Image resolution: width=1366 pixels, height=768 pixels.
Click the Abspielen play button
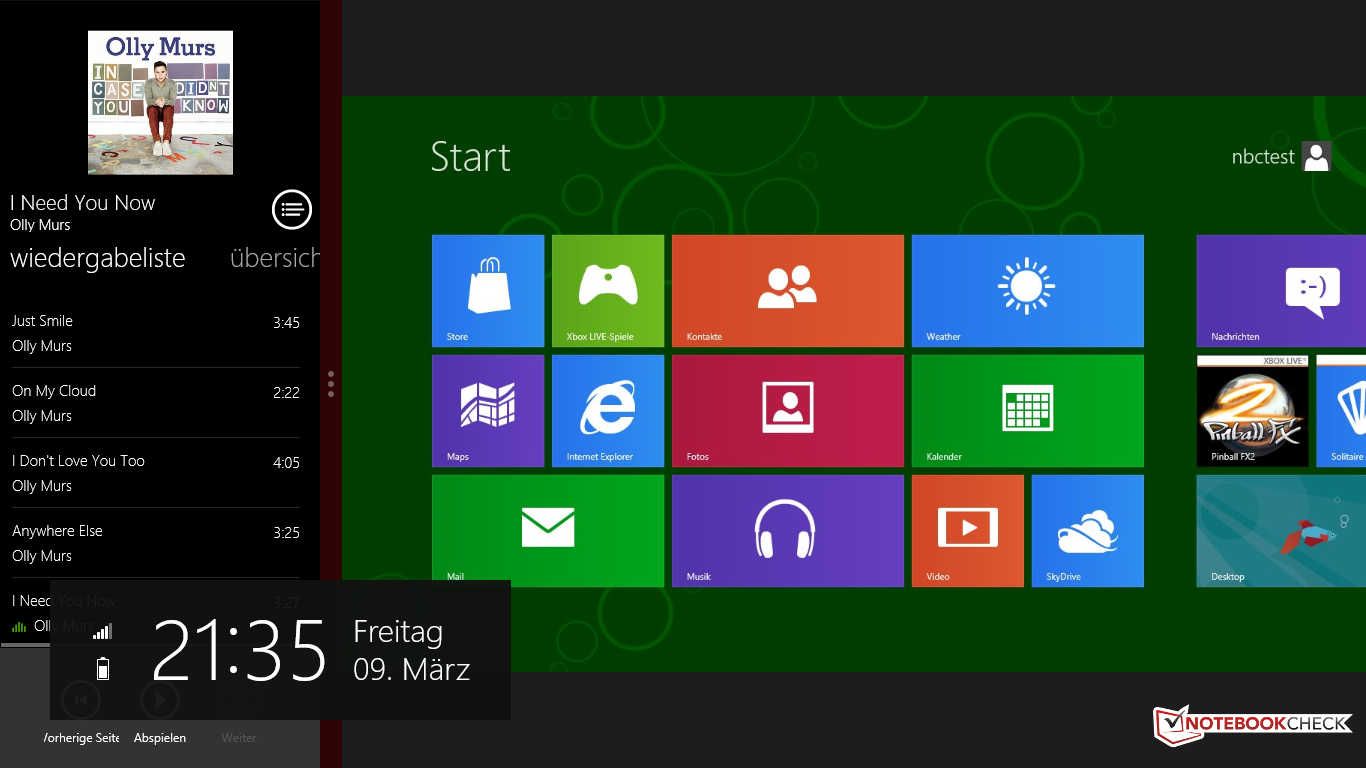(x=160, y=701)
